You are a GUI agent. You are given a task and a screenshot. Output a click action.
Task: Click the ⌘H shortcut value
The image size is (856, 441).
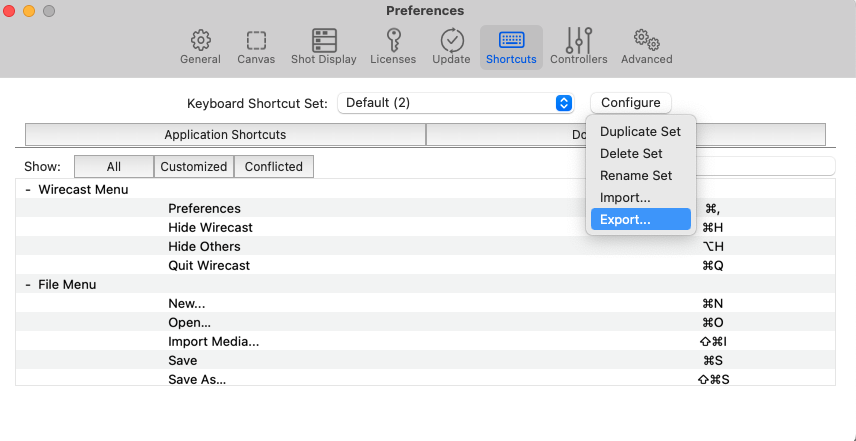click(714, 228)
